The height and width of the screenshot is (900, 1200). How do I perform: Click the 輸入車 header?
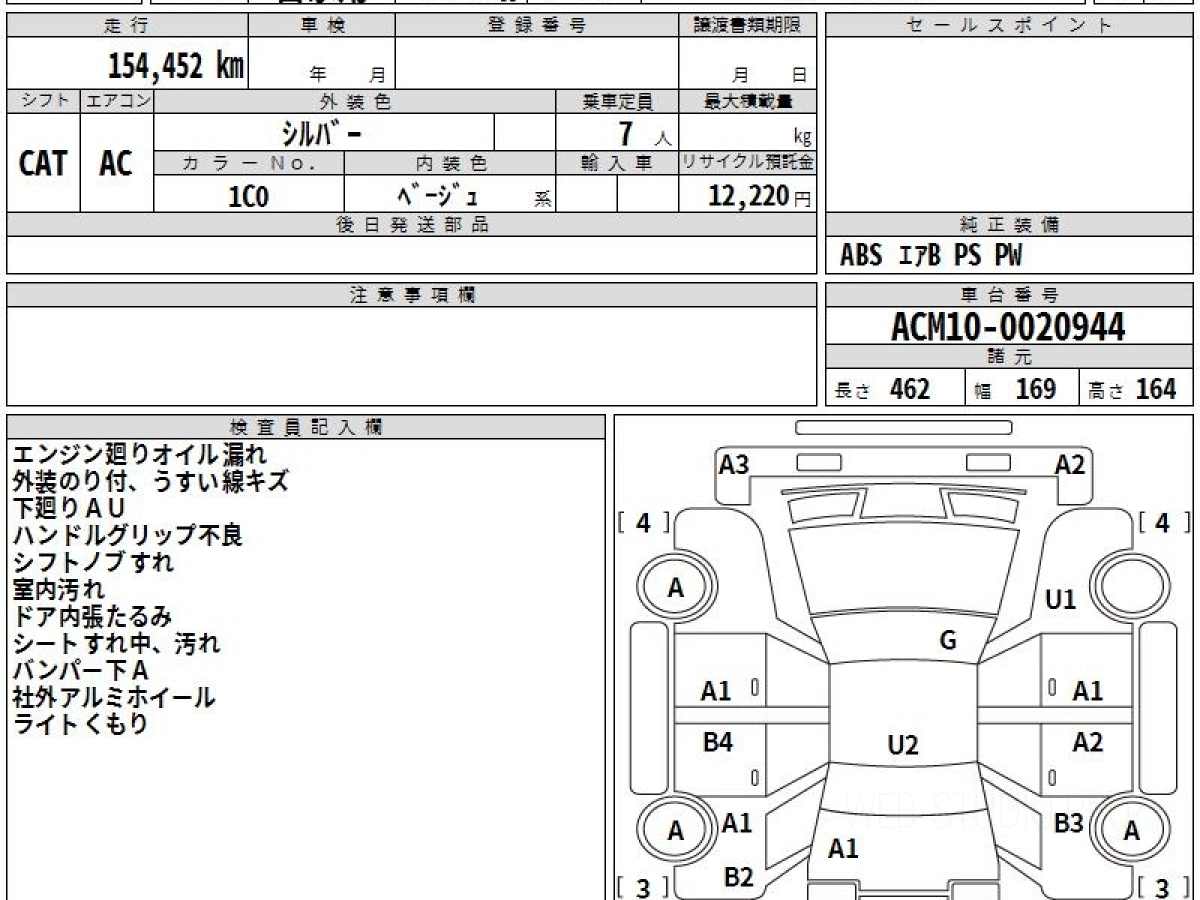point(617,163)
